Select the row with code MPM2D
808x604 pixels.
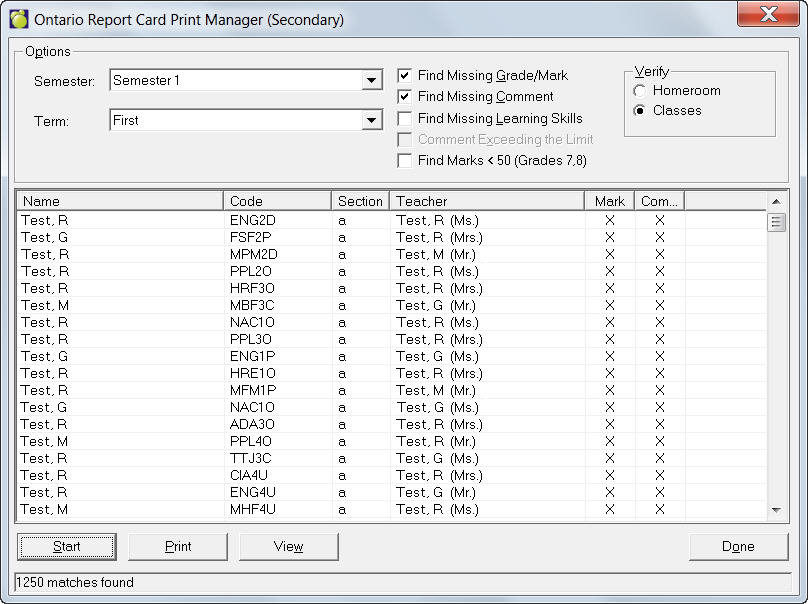pos(253,255)
